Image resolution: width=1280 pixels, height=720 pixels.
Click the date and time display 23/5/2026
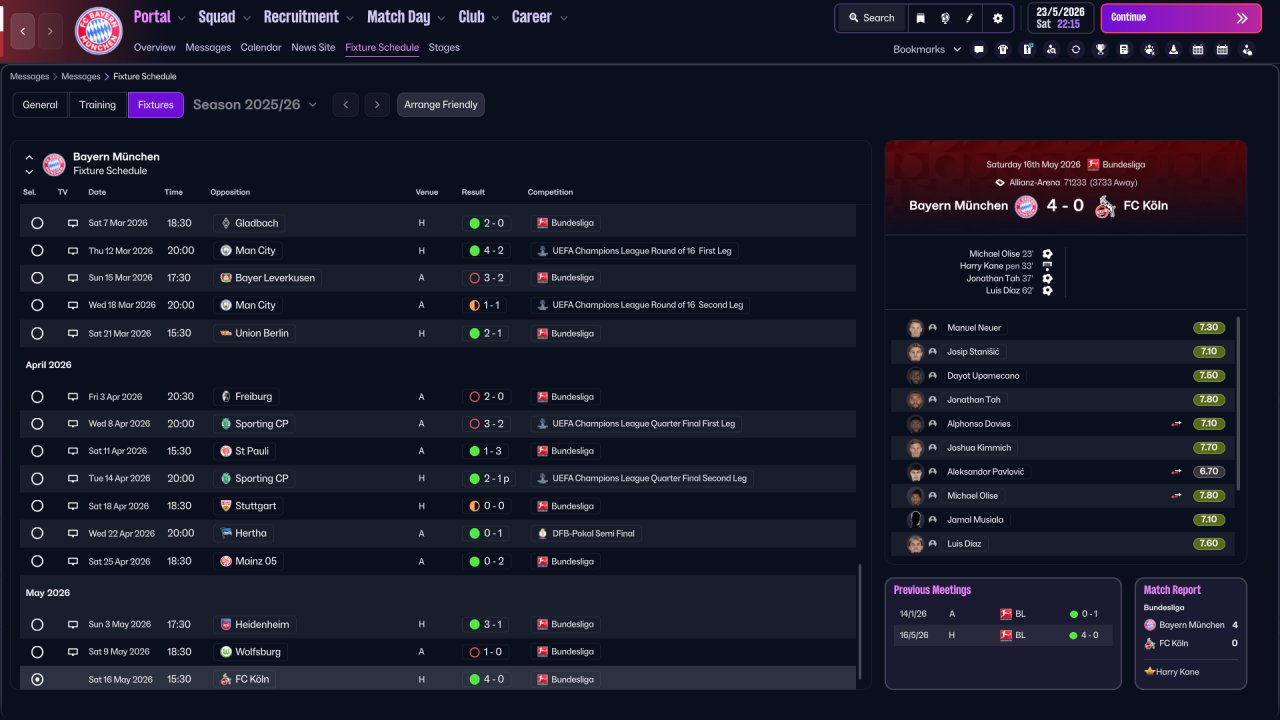coord(1061,18)
